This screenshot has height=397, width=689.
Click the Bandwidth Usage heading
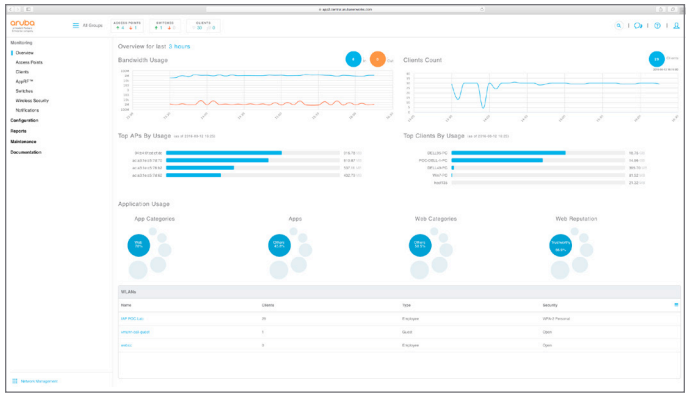pos(143,60)
